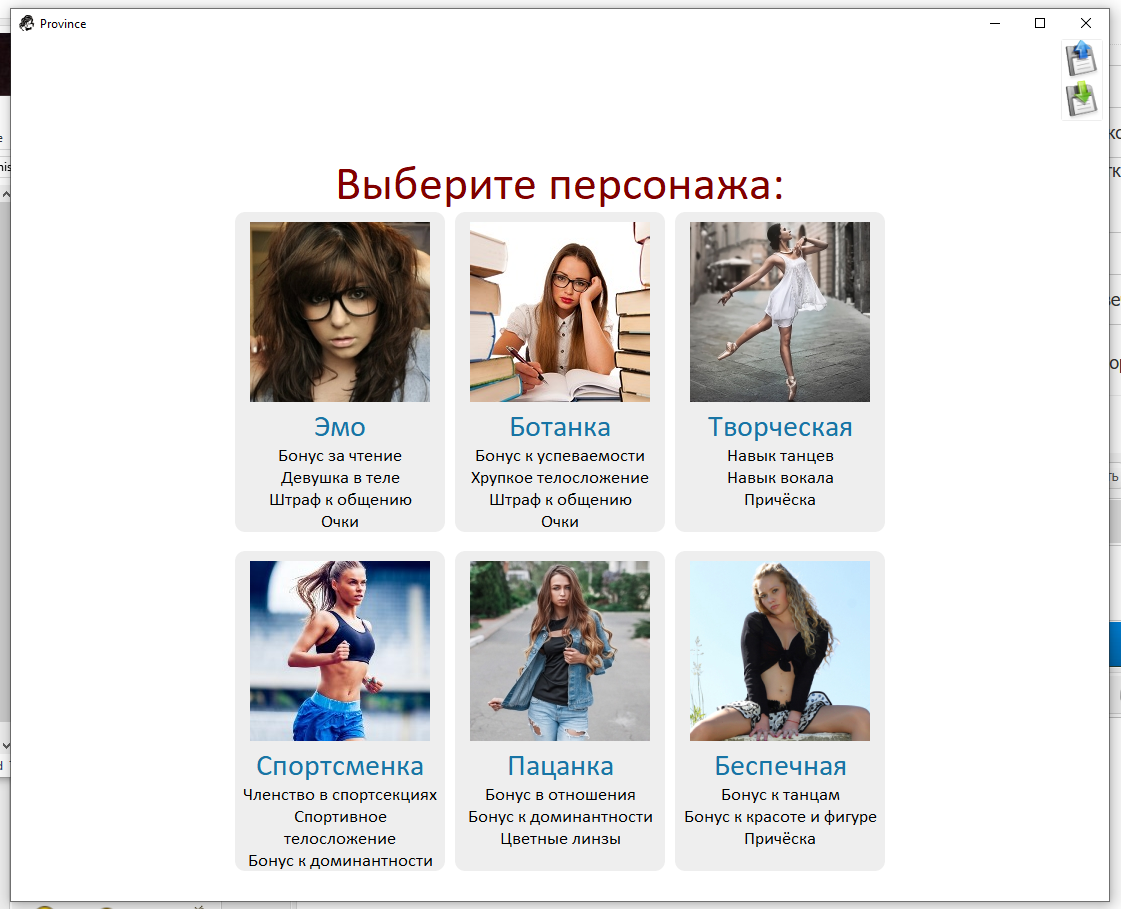Image resolution: width=1121 pixels, height=909 pixels.
Task: Click the Province app icon in title bar
Action: point(26,24)
